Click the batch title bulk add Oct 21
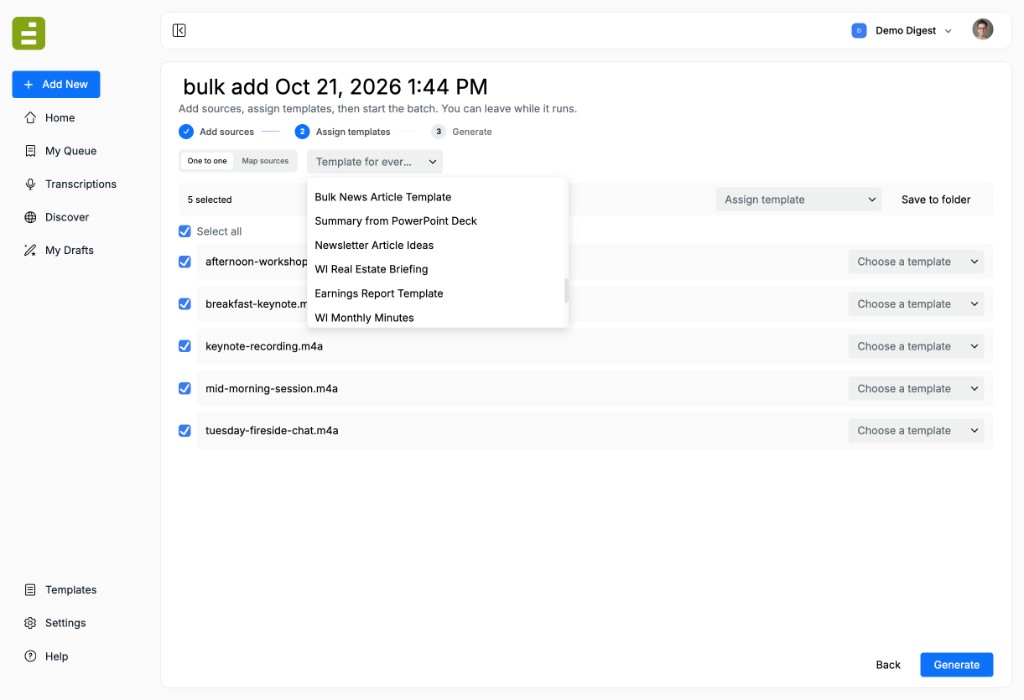The image size is (1024, 700). pyautogui.click(x=335, y=87)
